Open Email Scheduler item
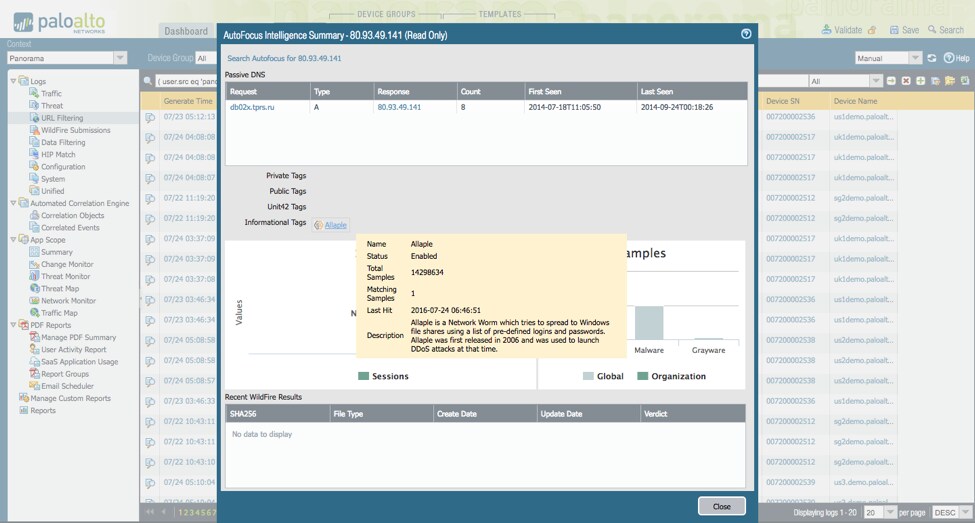This screenshot has width=975, height=523. click(x=67, y=386)
